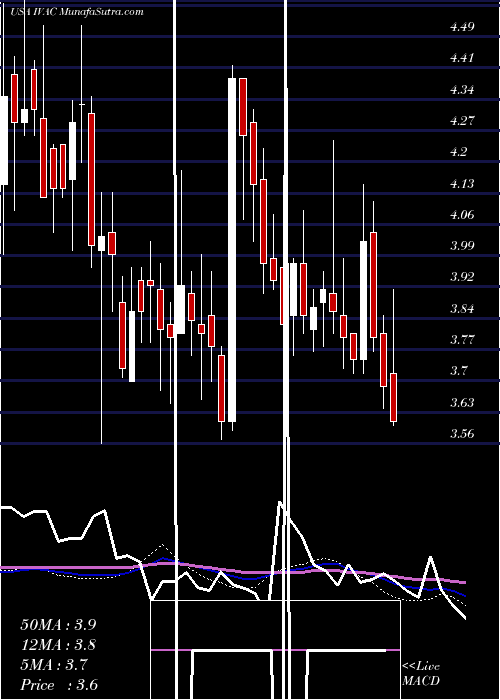Viewport: 500px width, 700px height.
Task: Click the <<Live MACD label
Action: coord(421,674)
